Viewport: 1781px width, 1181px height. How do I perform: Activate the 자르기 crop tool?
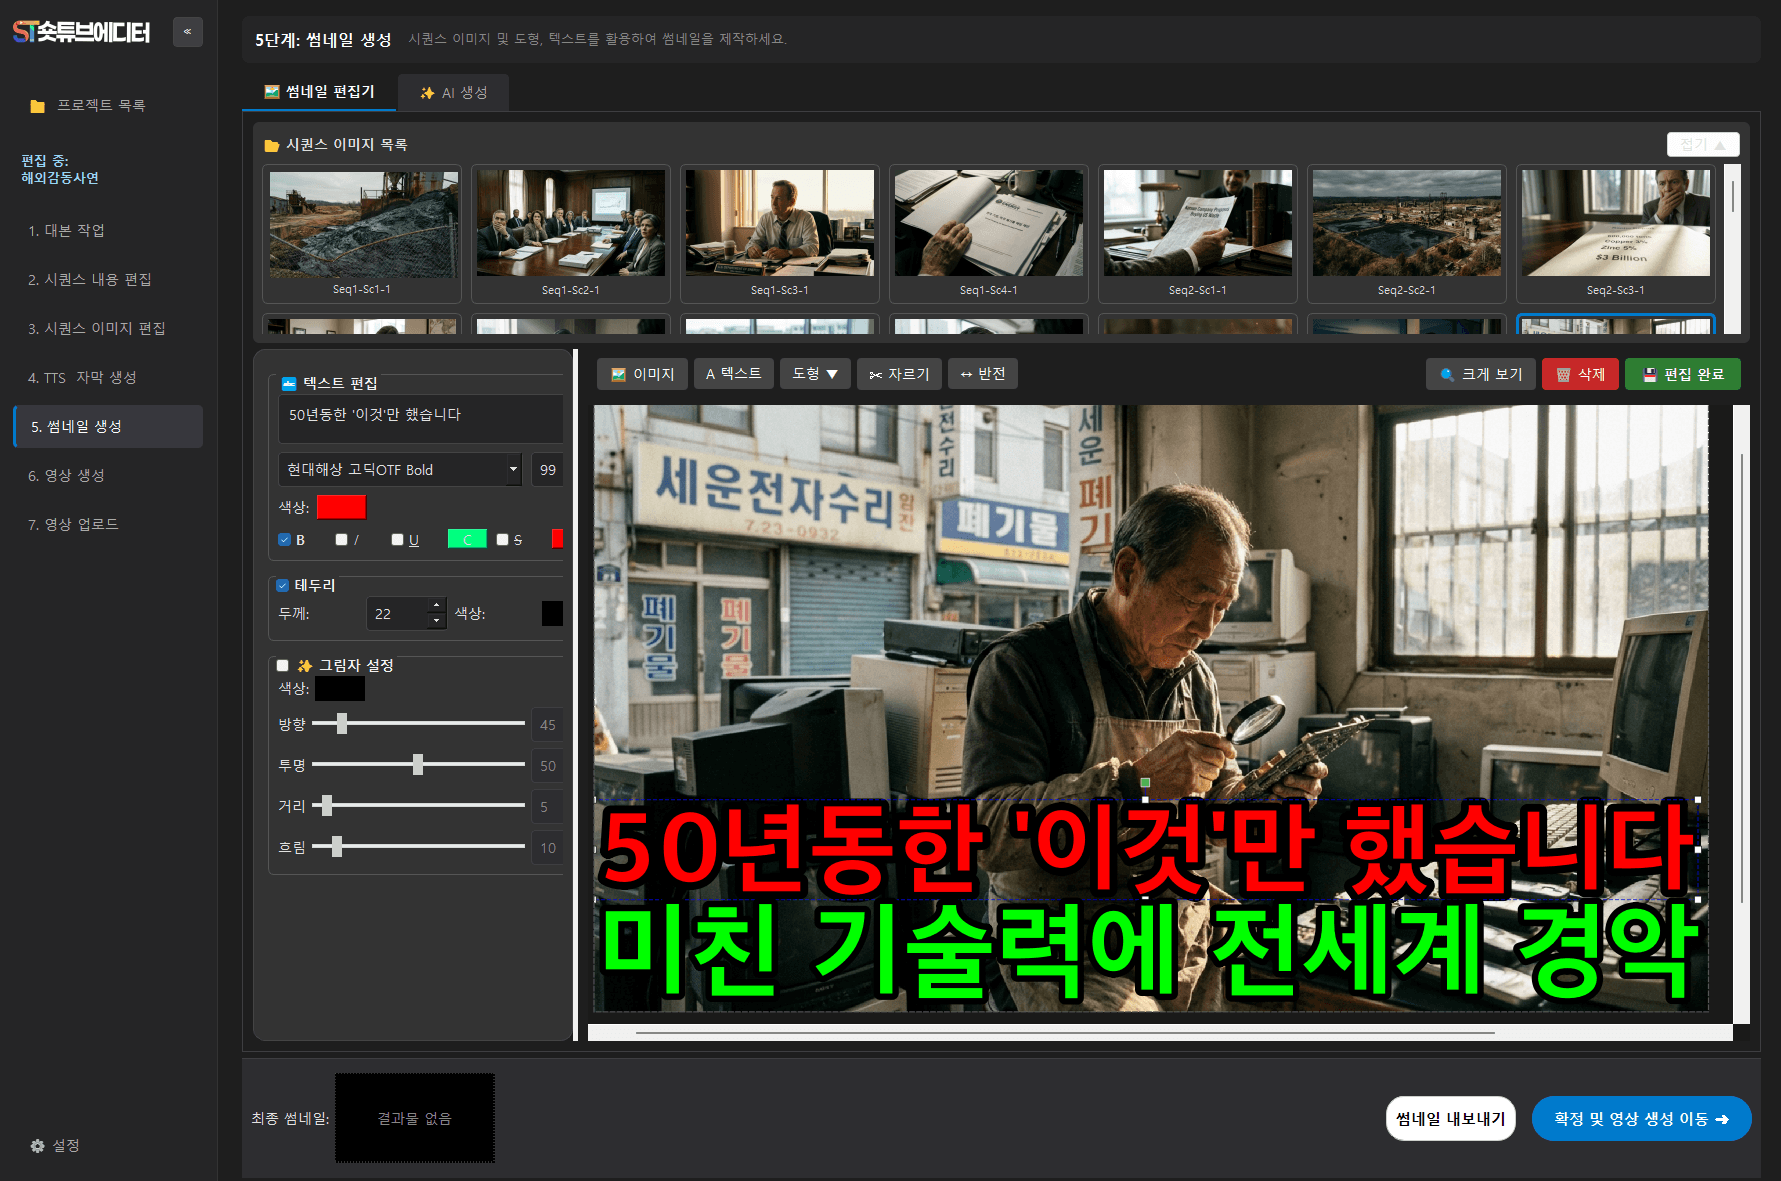899,373
